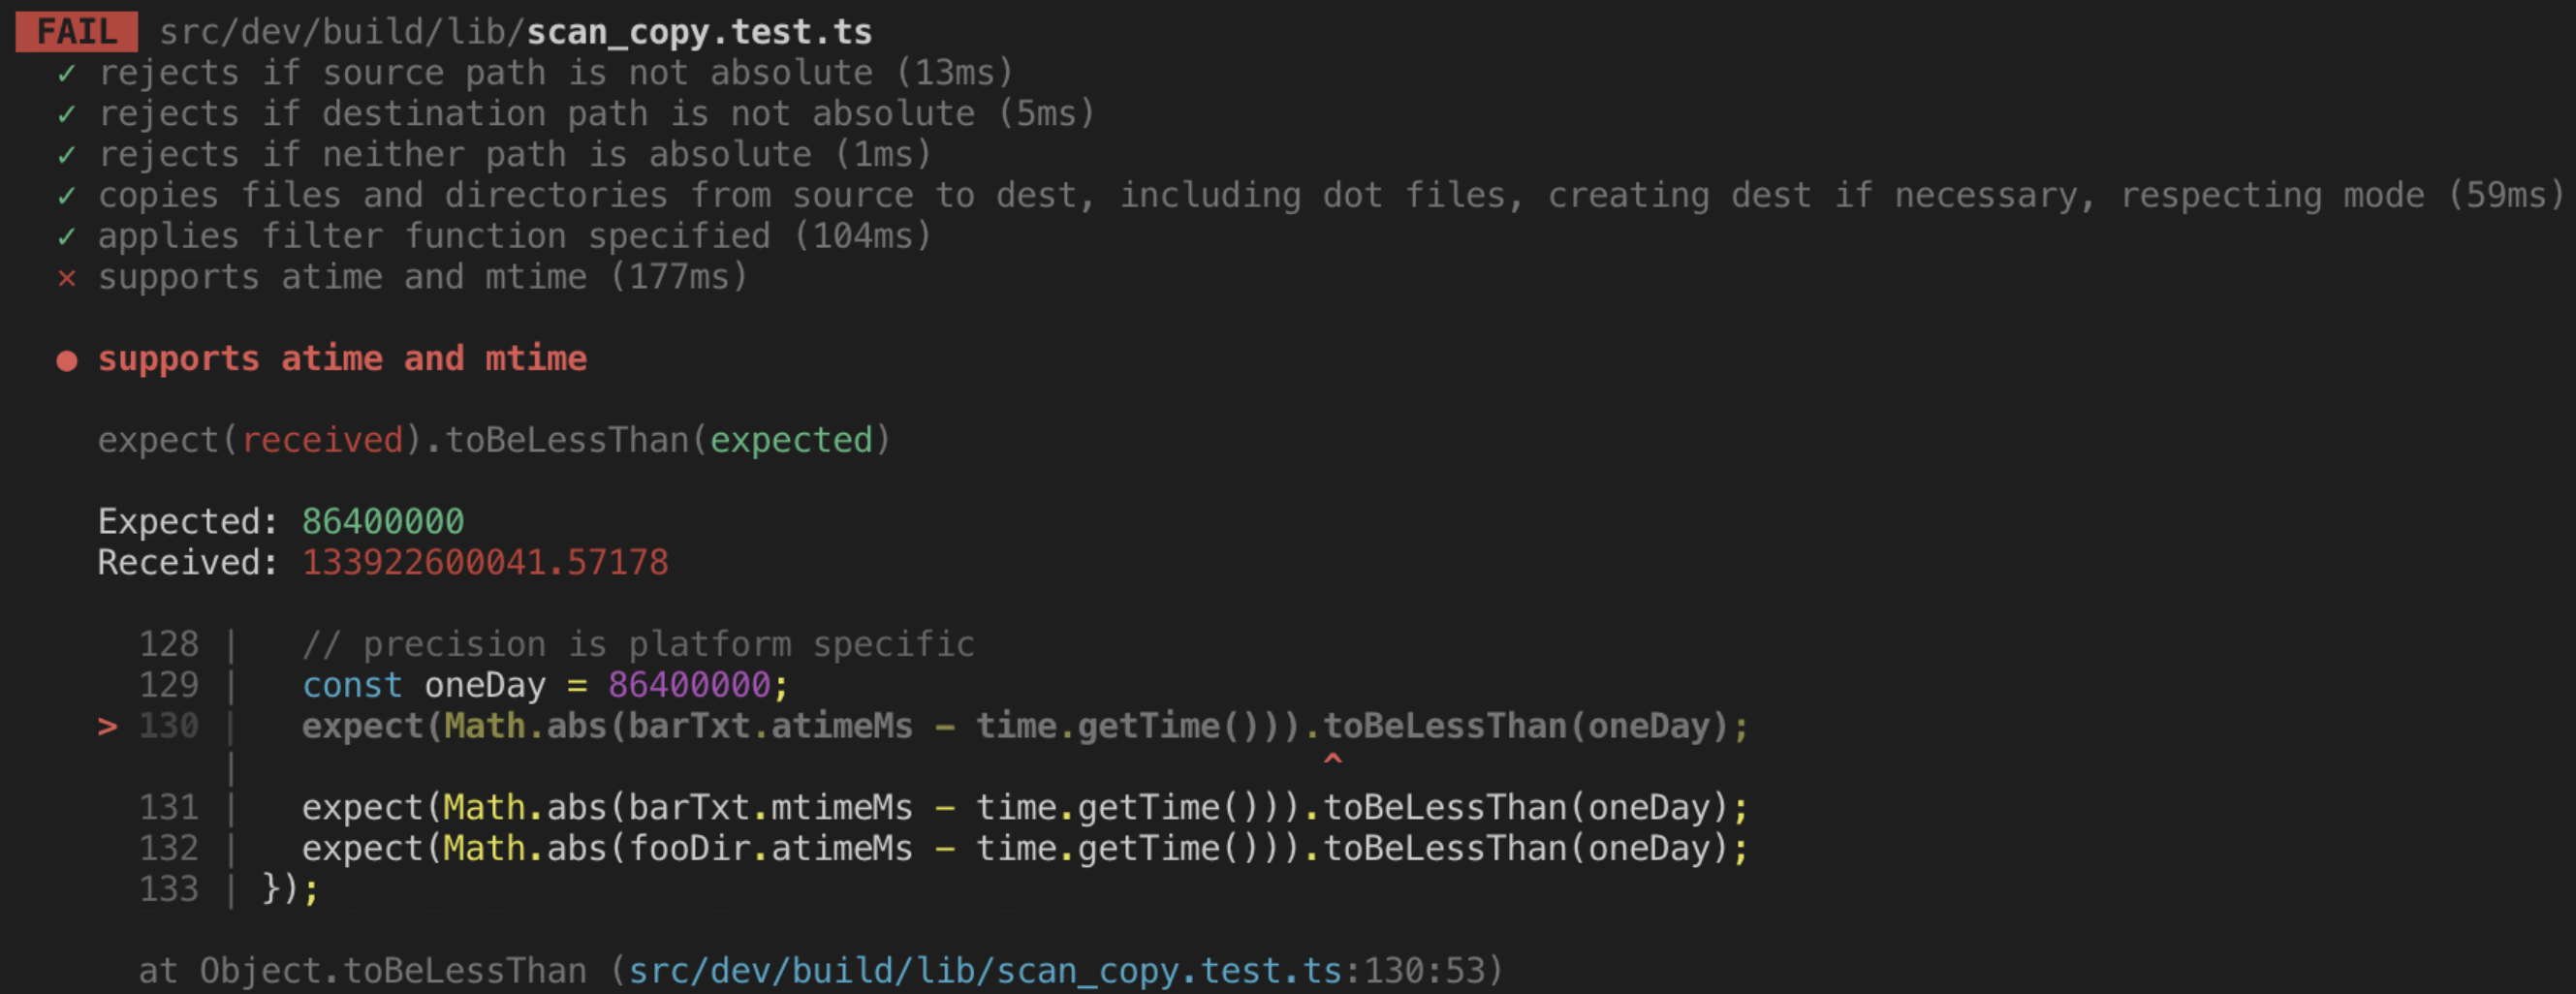Click the '// precision is platform specific' comment

pos(638,645)
